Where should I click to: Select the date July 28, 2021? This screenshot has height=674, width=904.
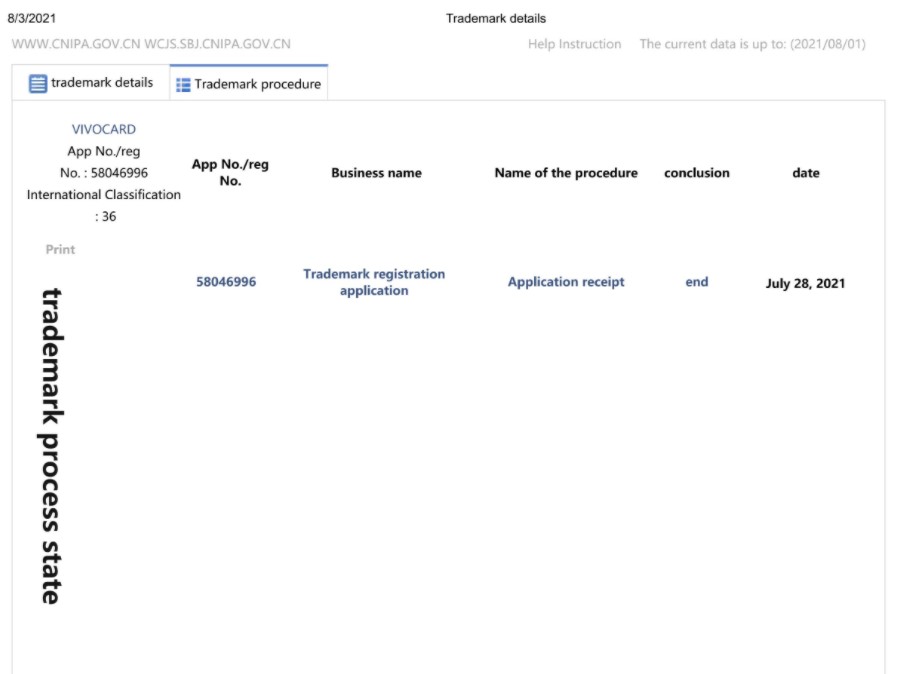[x=805, y=283]
